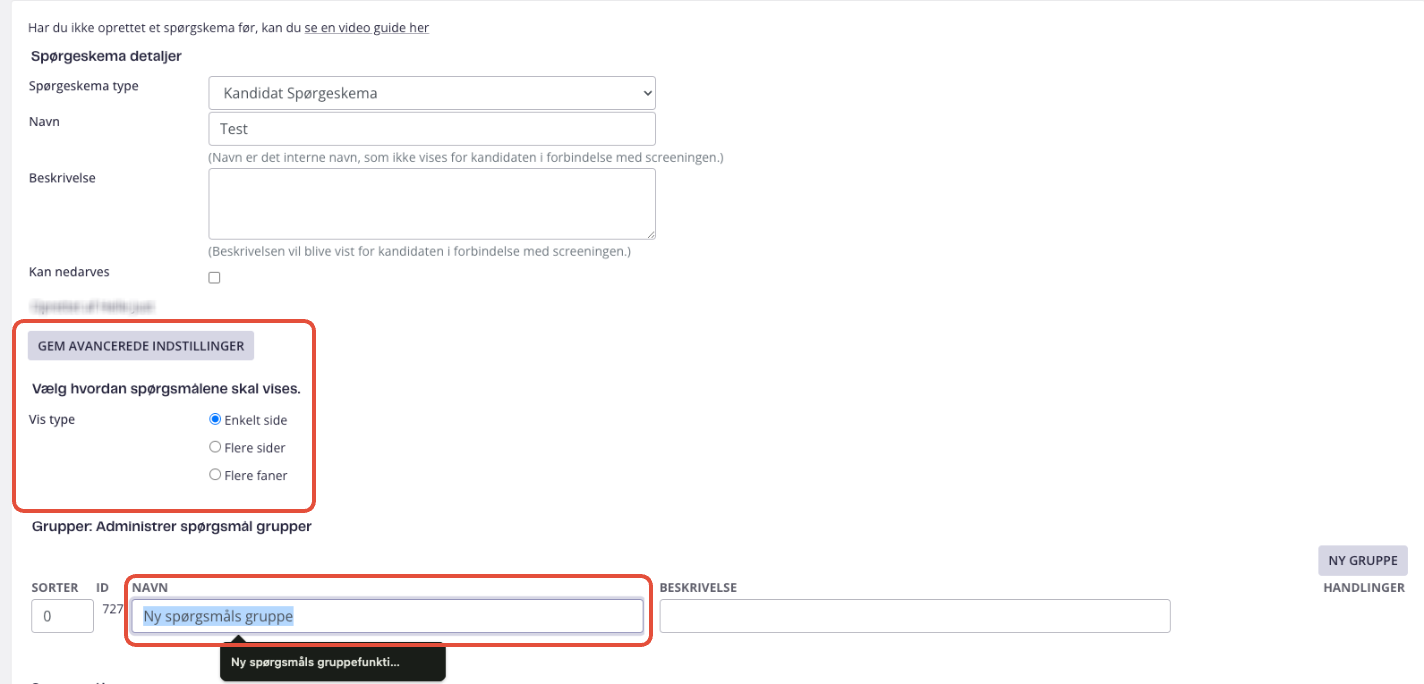This screenshot has height=684, width=1424.
Task: Click 'Gem avancerede indstillinger' button
Action: tap(141, 346)
